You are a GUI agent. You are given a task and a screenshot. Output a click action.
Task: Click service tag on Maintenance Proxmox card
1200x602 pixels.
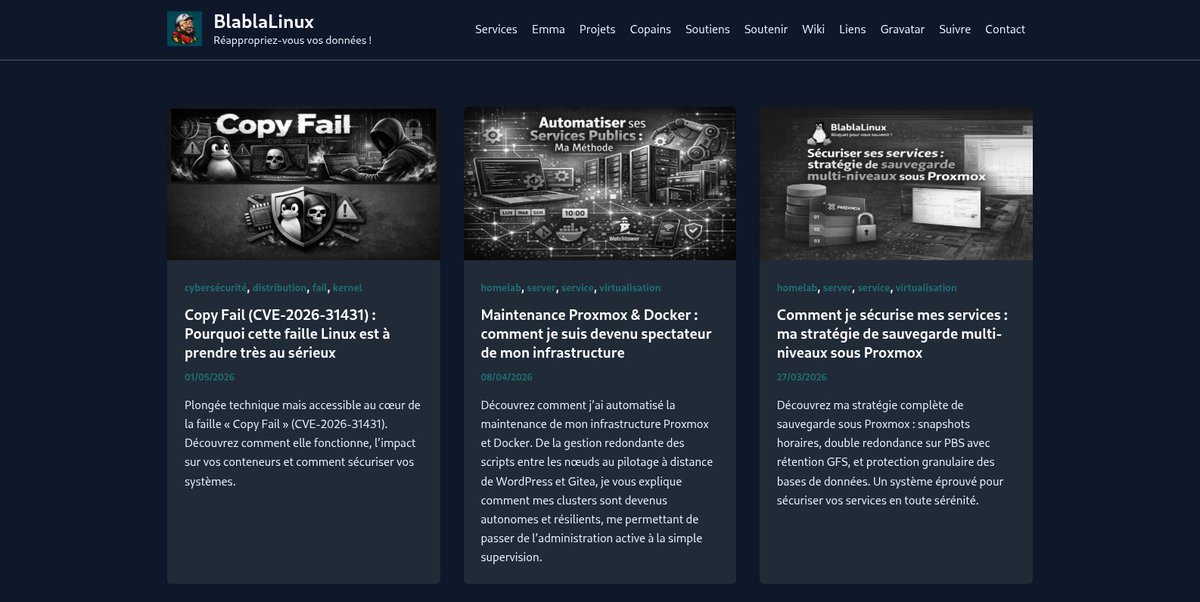(578, 288)
